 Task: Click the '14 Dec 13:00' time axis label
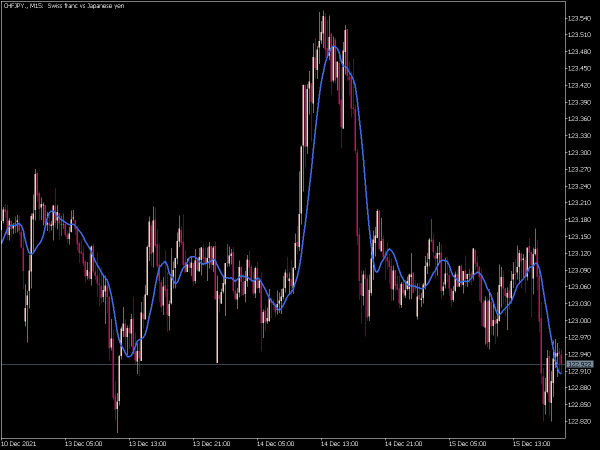click(339, 444)
